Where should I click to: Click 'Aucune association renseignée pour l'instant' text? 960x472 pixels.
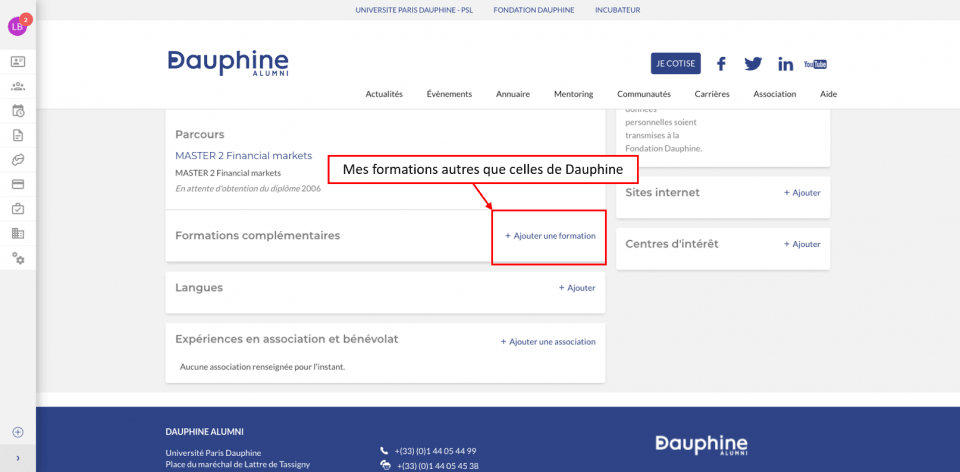(x=263, y=367)
